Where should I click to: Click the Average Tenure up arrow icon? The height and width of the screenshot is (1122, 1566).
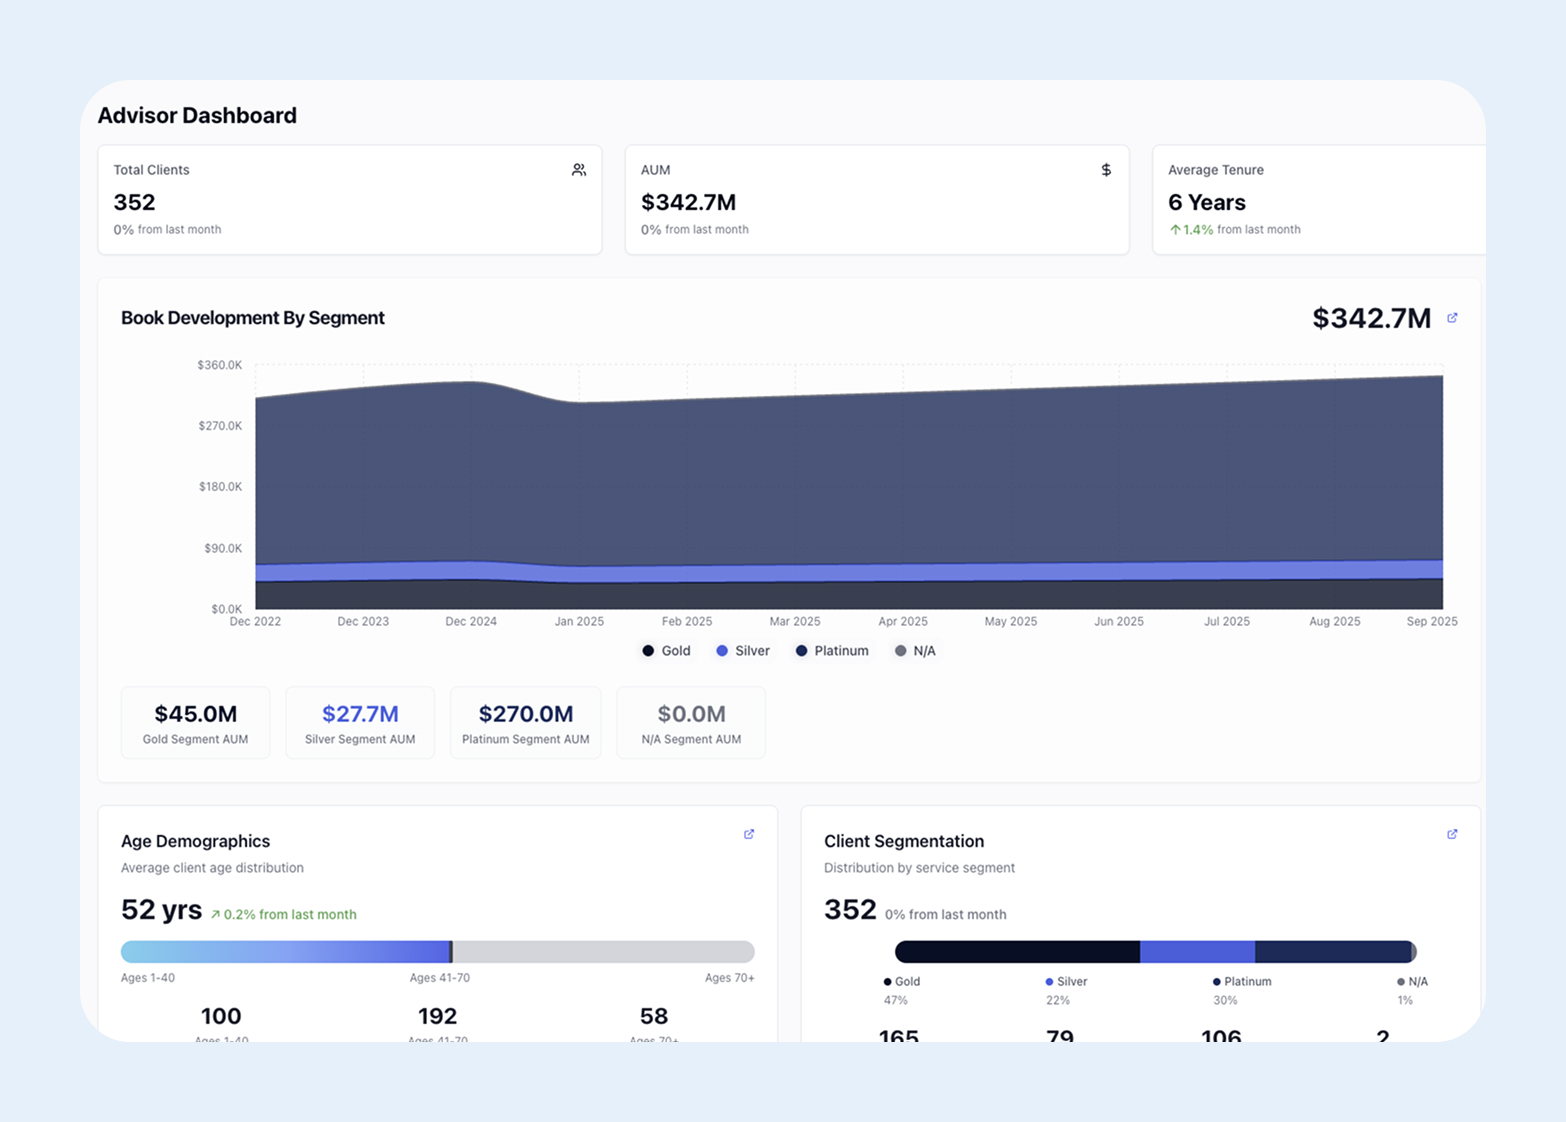(1175, 230)
